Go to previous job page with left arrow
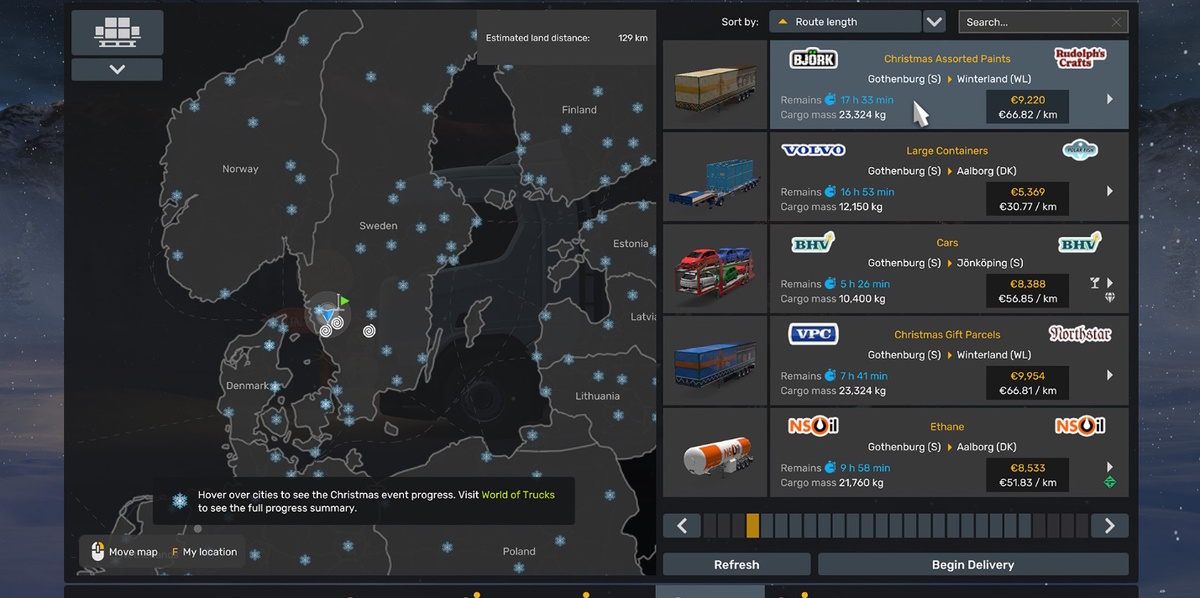 (682, 526)
